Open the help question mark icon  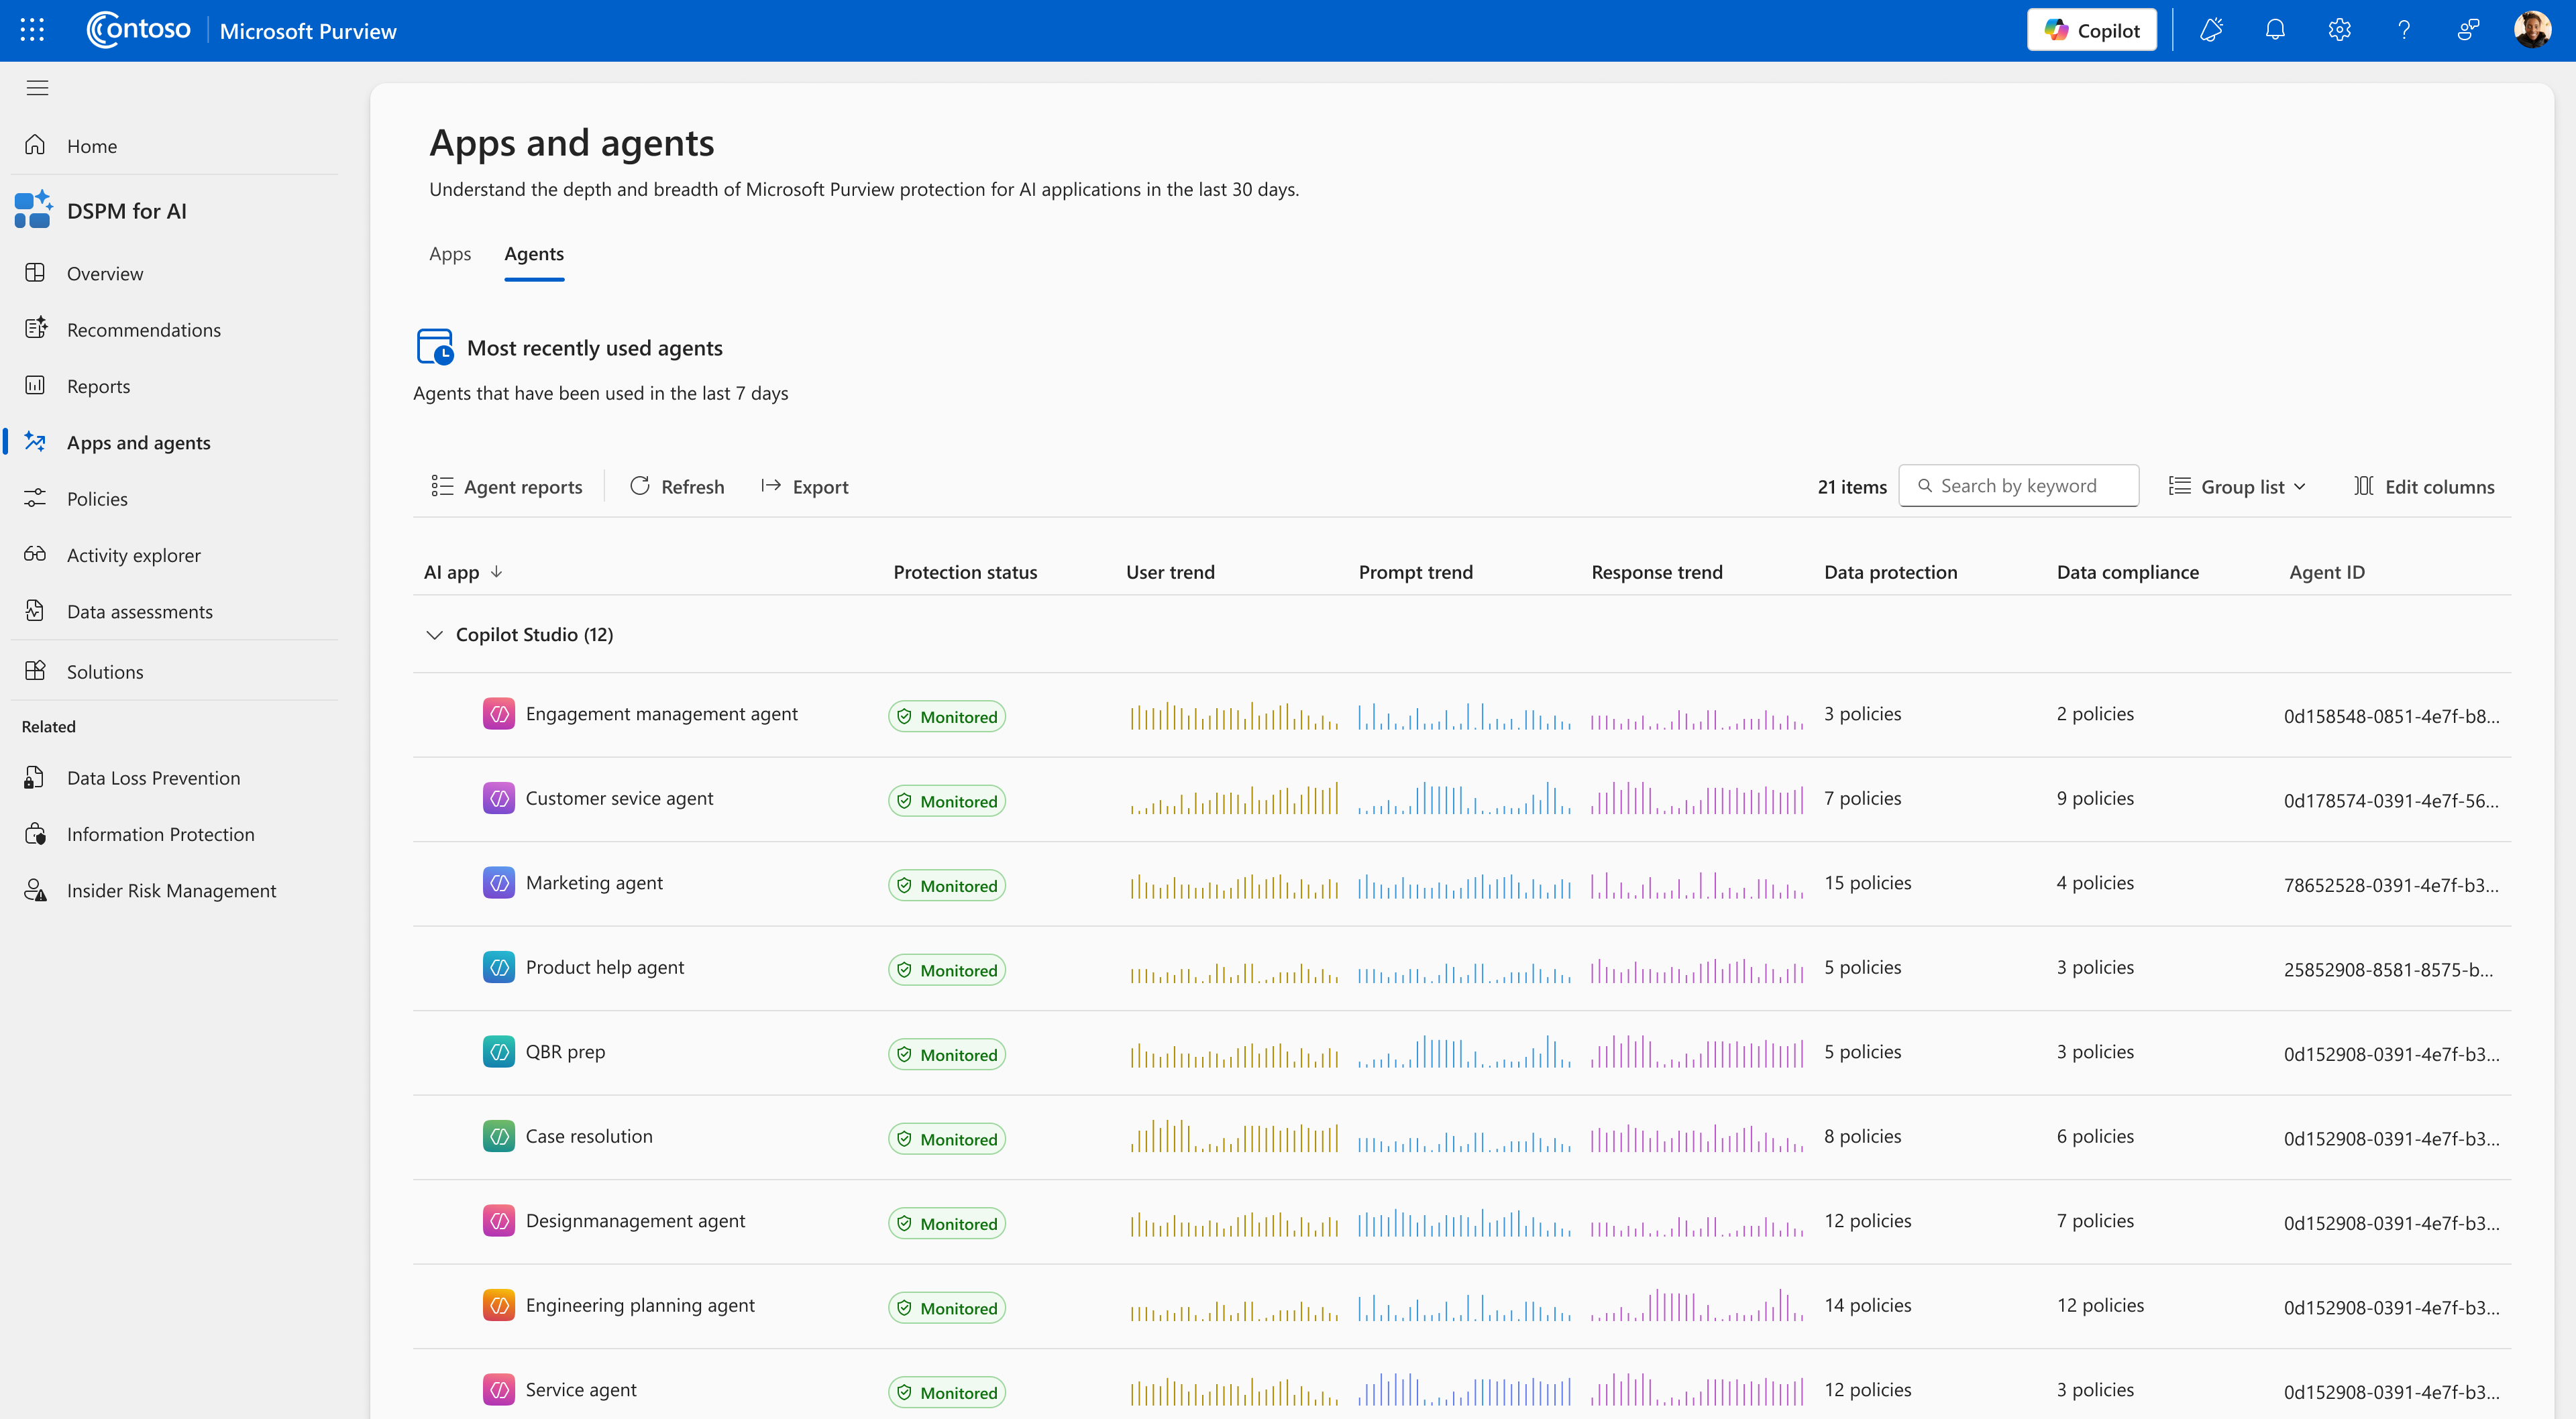point(2403,30)
